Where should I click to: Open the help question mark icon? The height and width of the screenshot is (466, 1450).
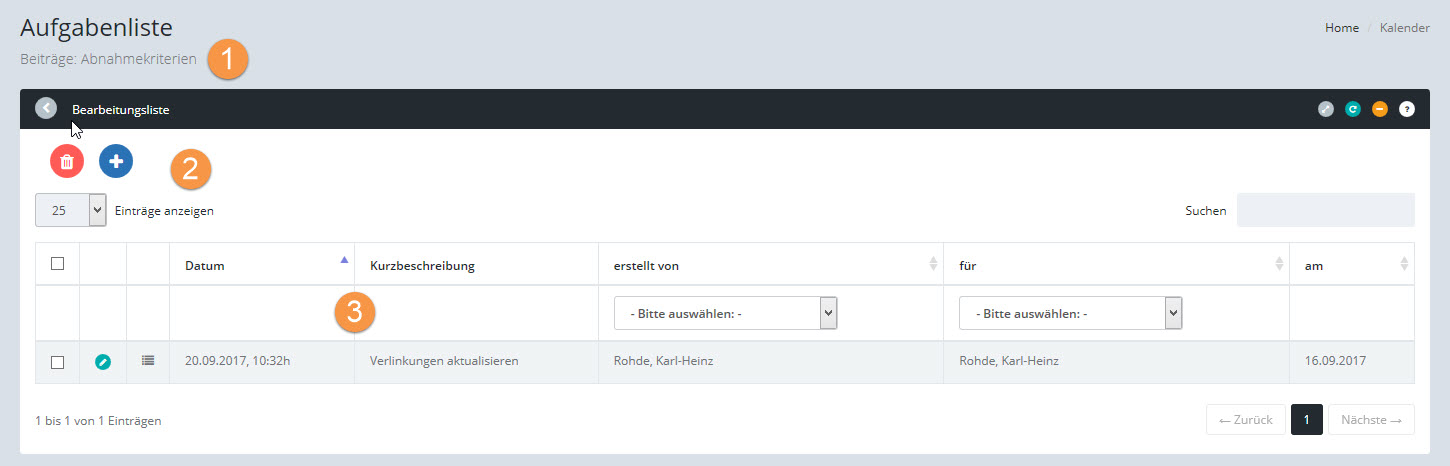pyautogui.click(x=1407, y=109)
